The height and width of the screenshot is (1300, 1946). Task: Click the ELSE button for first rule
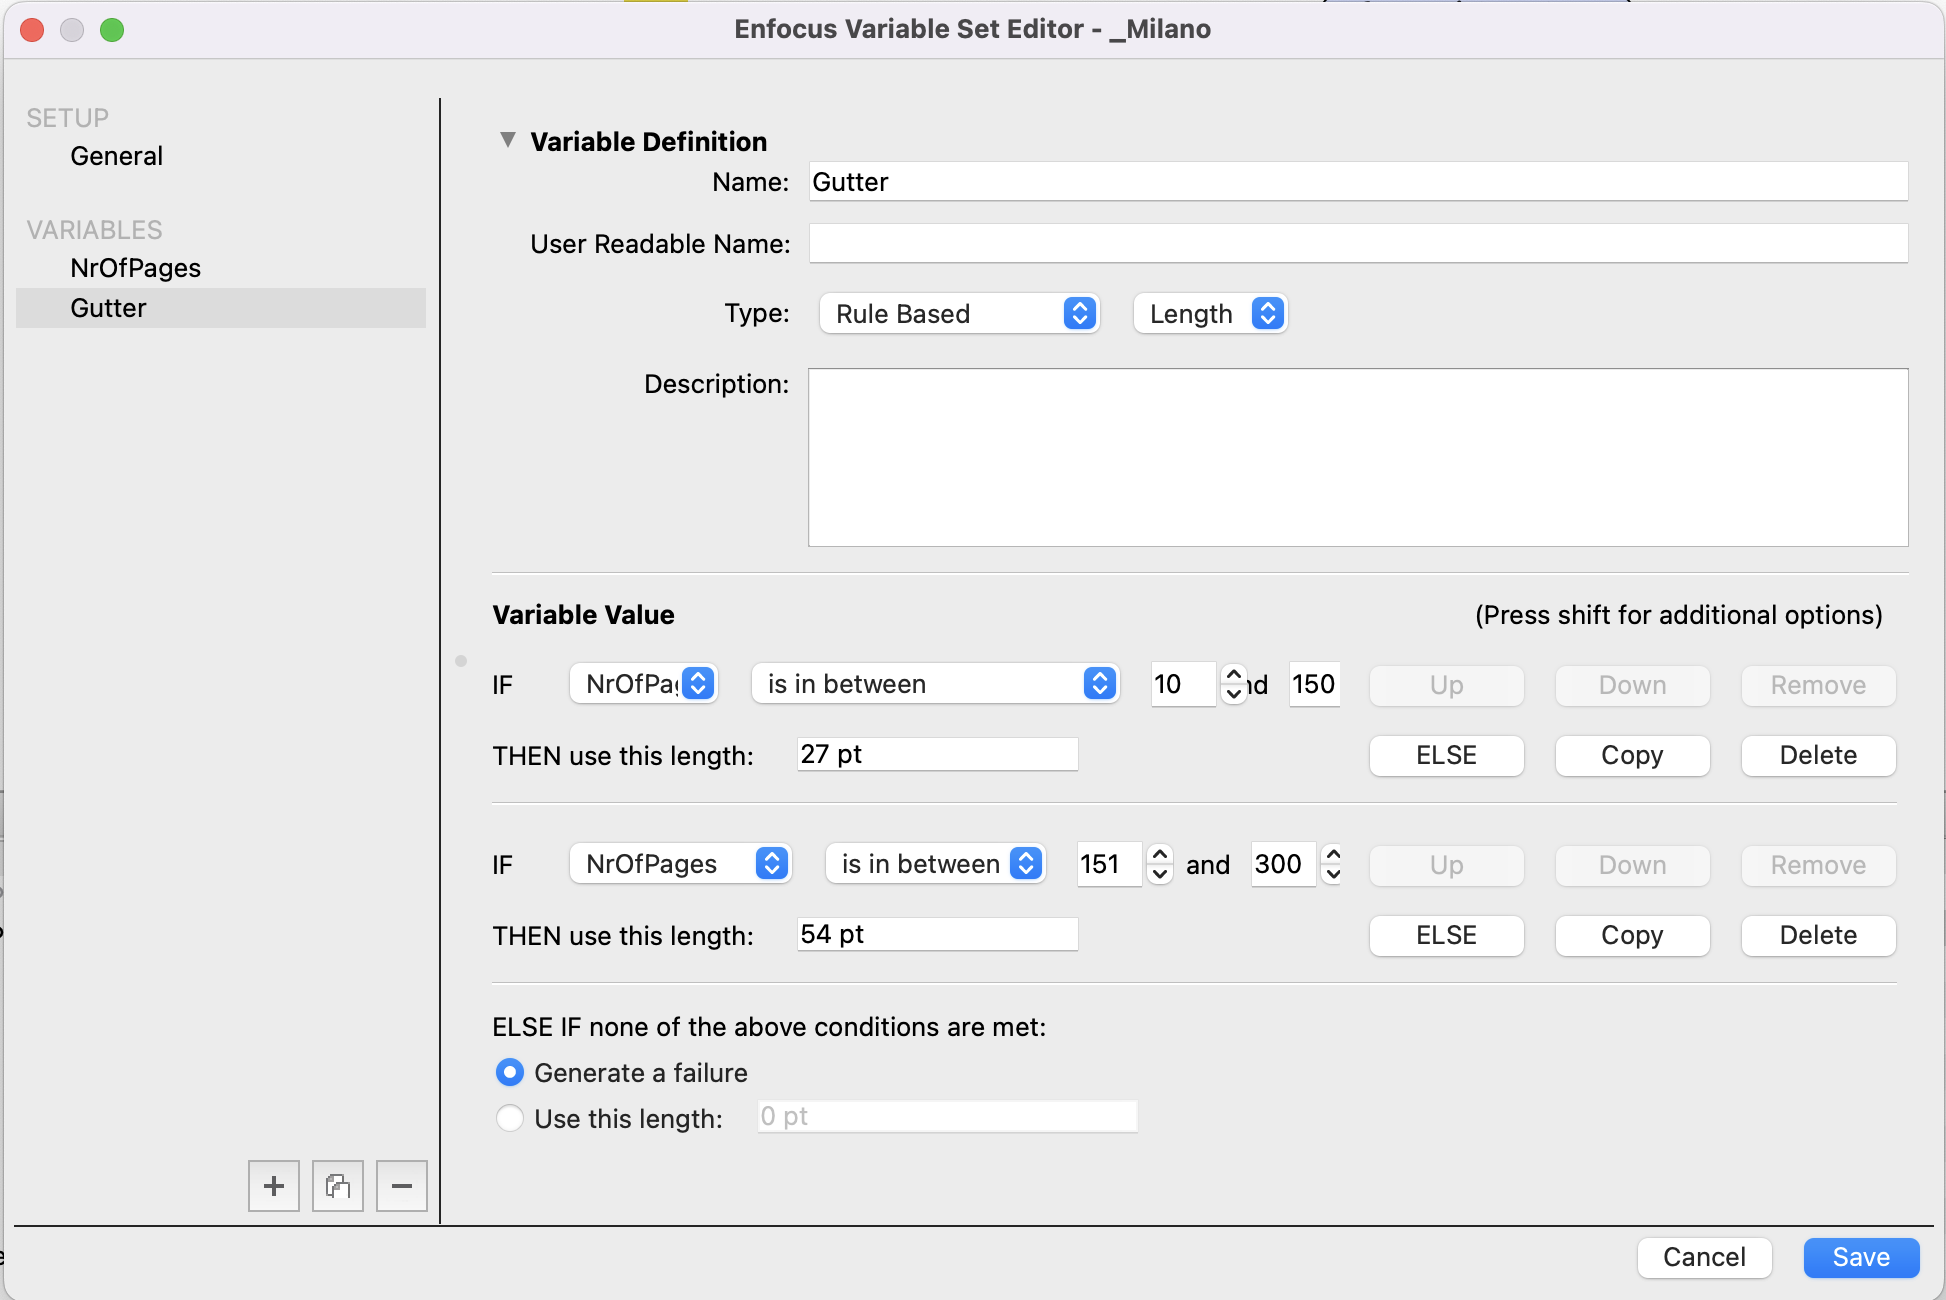tap(1445, 753)
